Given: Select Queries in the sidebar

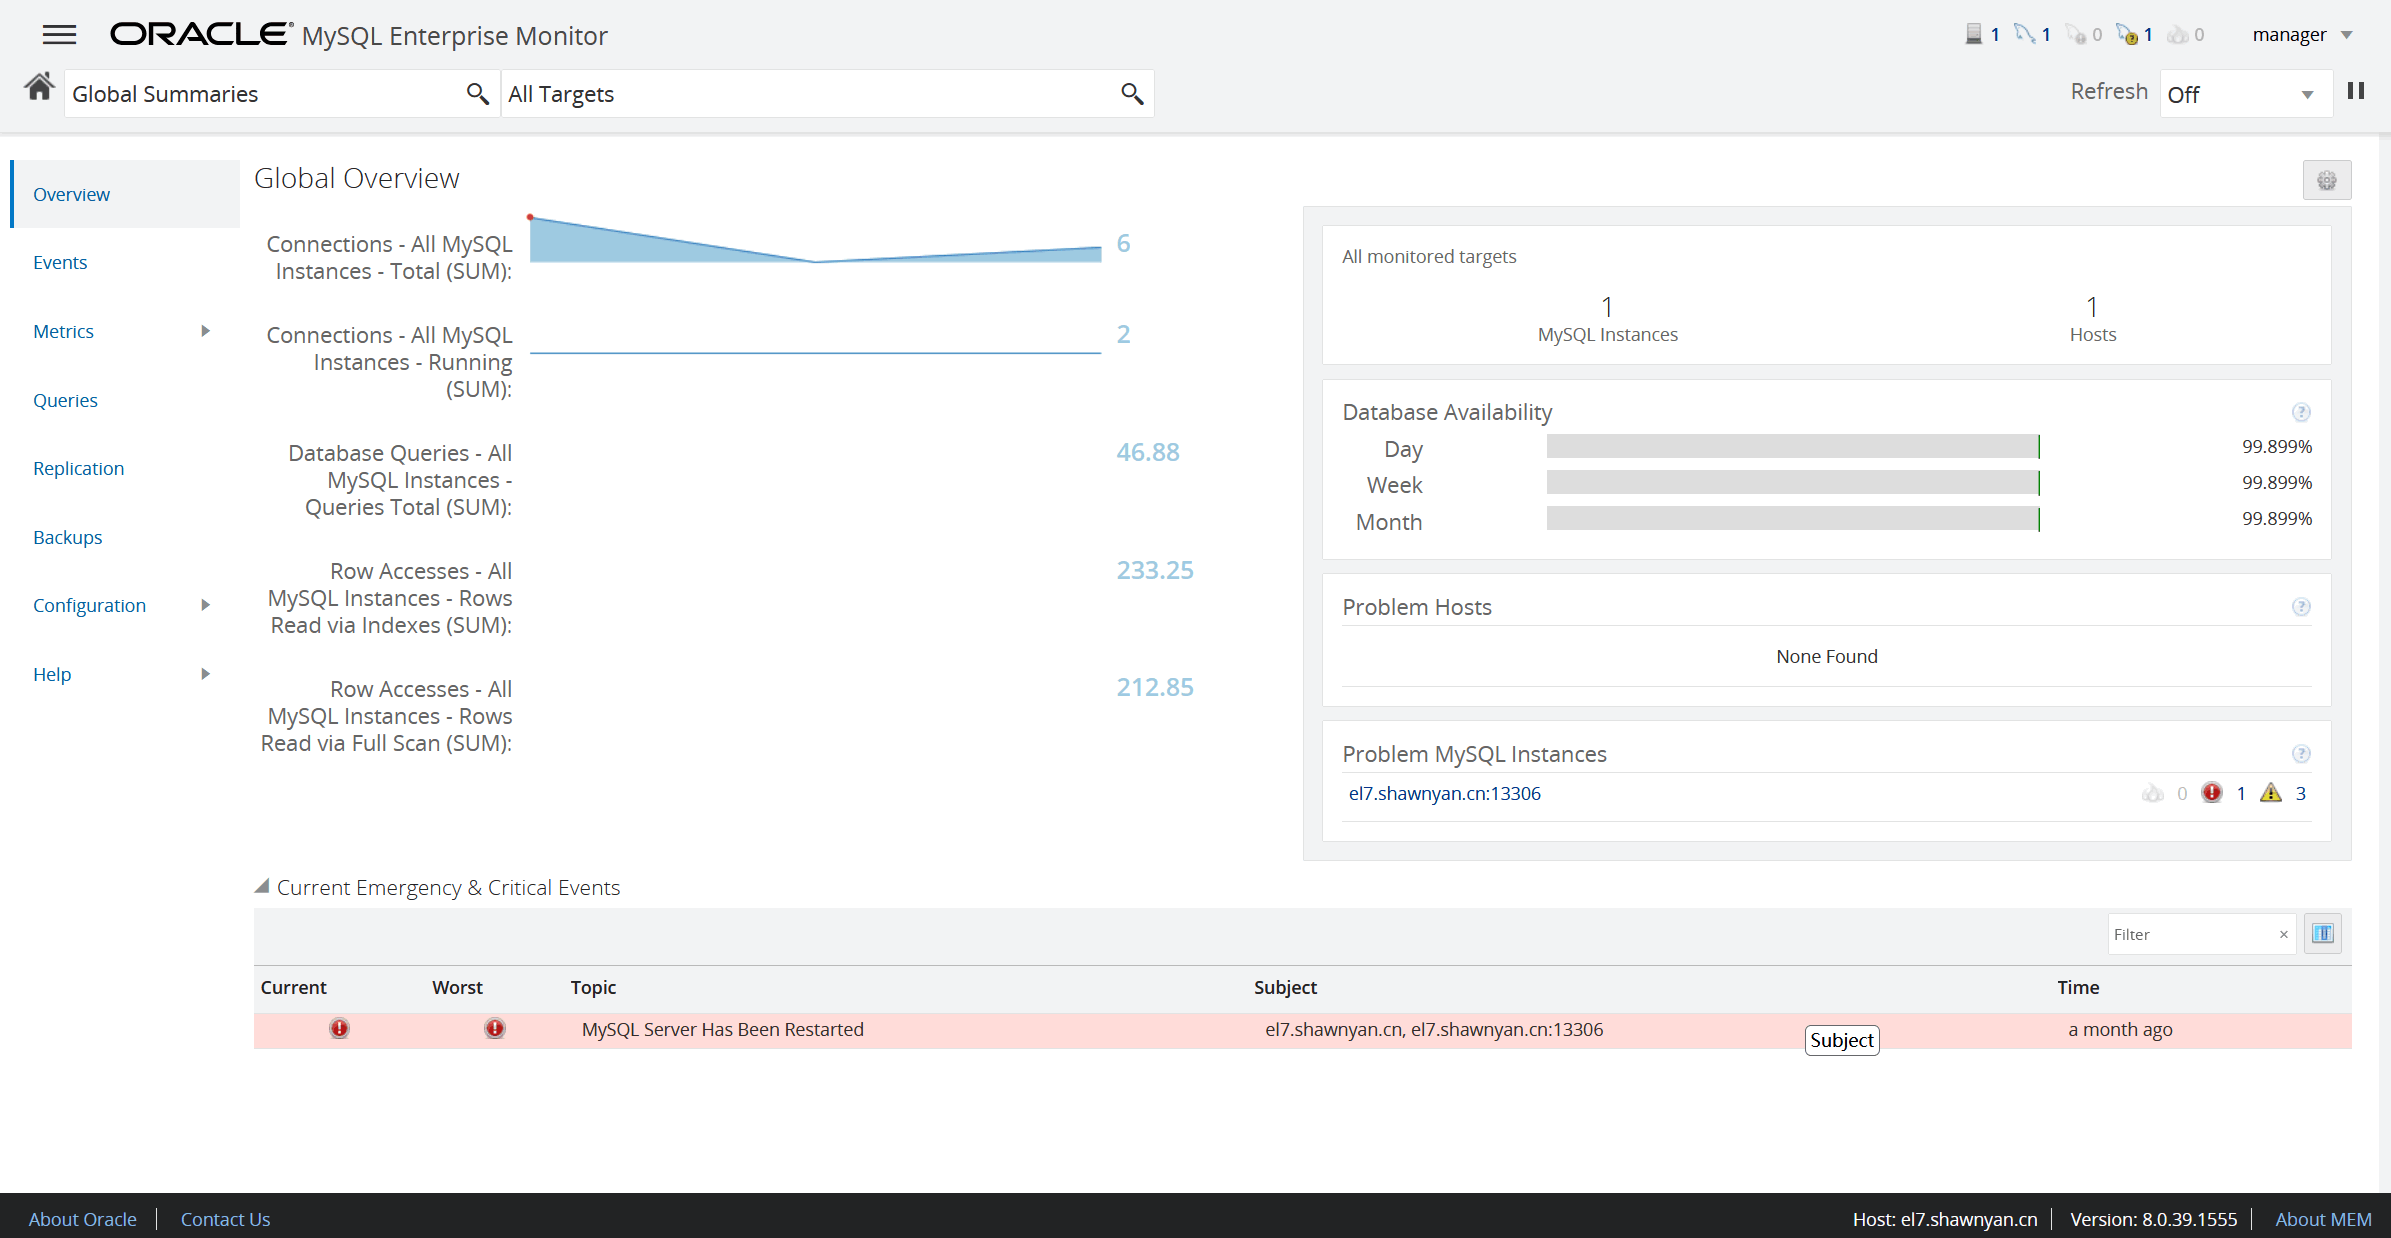Looking at the screenshot, I should tap(65, 400).
